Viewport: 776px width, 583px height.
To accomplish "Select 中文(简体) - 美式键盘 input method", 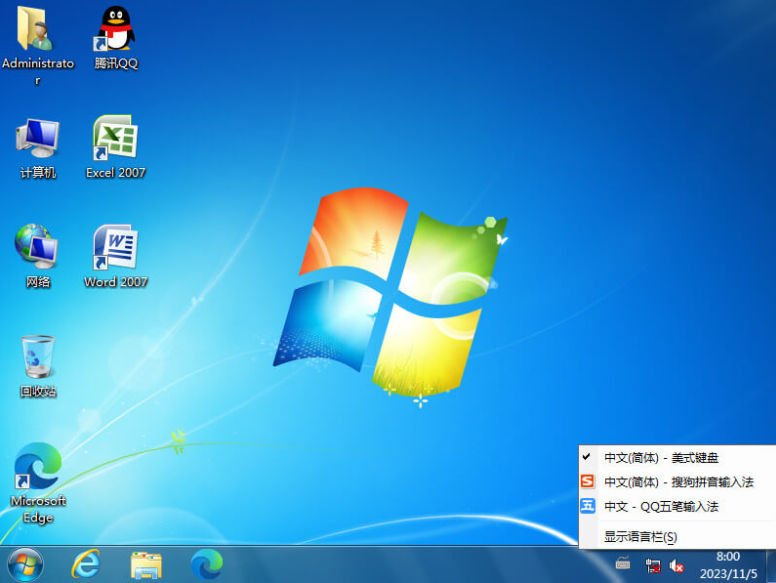I will [677, 458].
